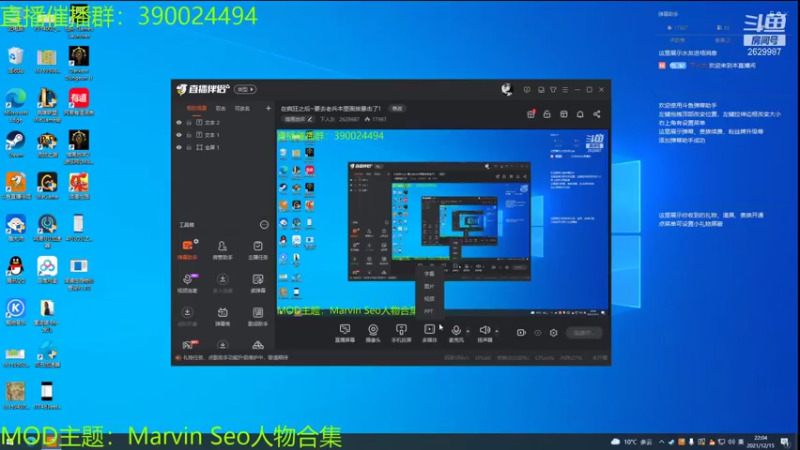The height and width of the screenshot is (450, 800).
Task: Open the Recycle Bin on desktop
Action: coord(16,61)
